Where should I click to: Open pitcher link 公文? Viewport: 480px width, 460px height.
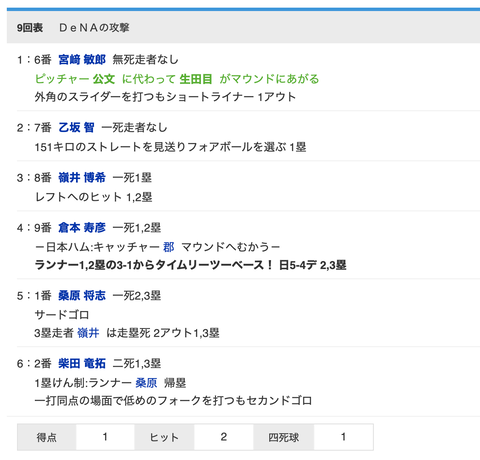click(104, 79)
